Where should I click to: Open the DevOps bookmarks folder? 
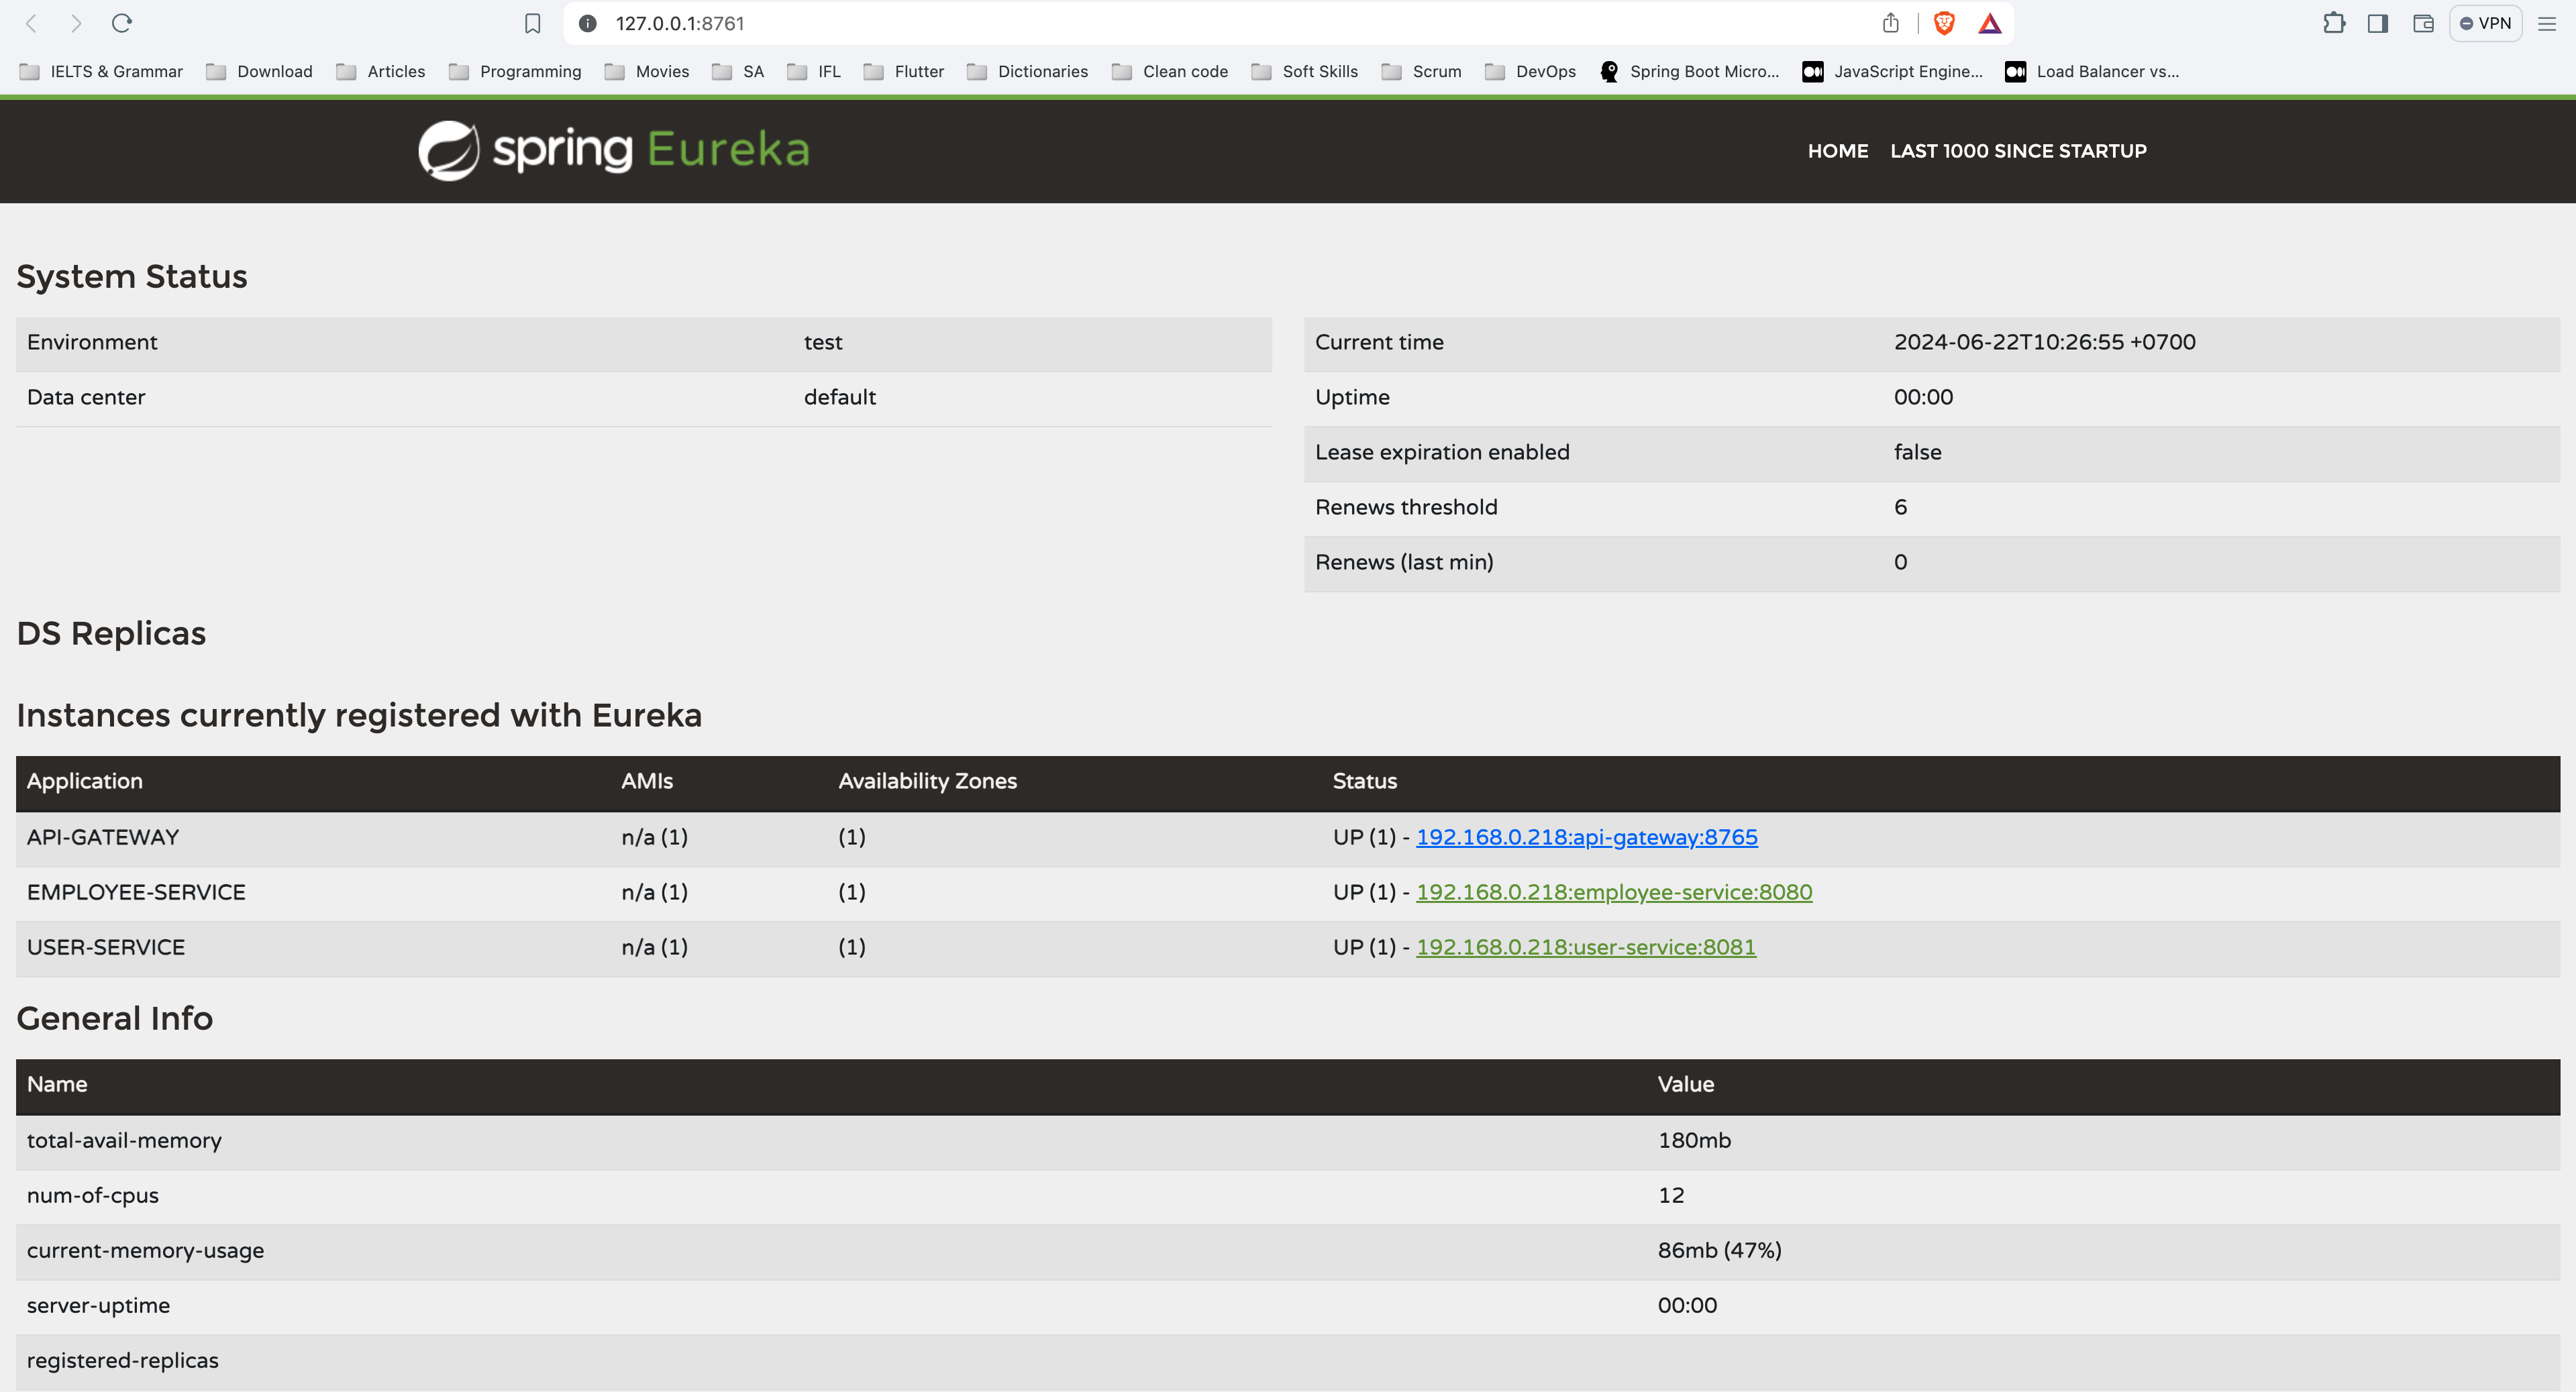pos(1531,71)
